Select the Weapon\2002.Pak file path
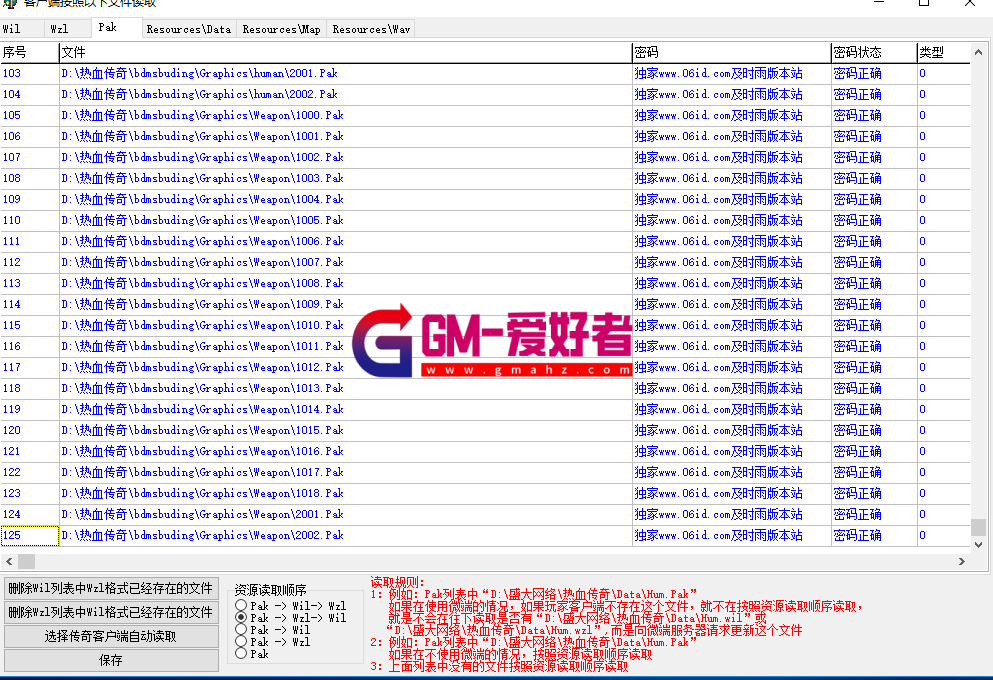Viewport: 993px width, 680px height. click(x=203, y=535)
